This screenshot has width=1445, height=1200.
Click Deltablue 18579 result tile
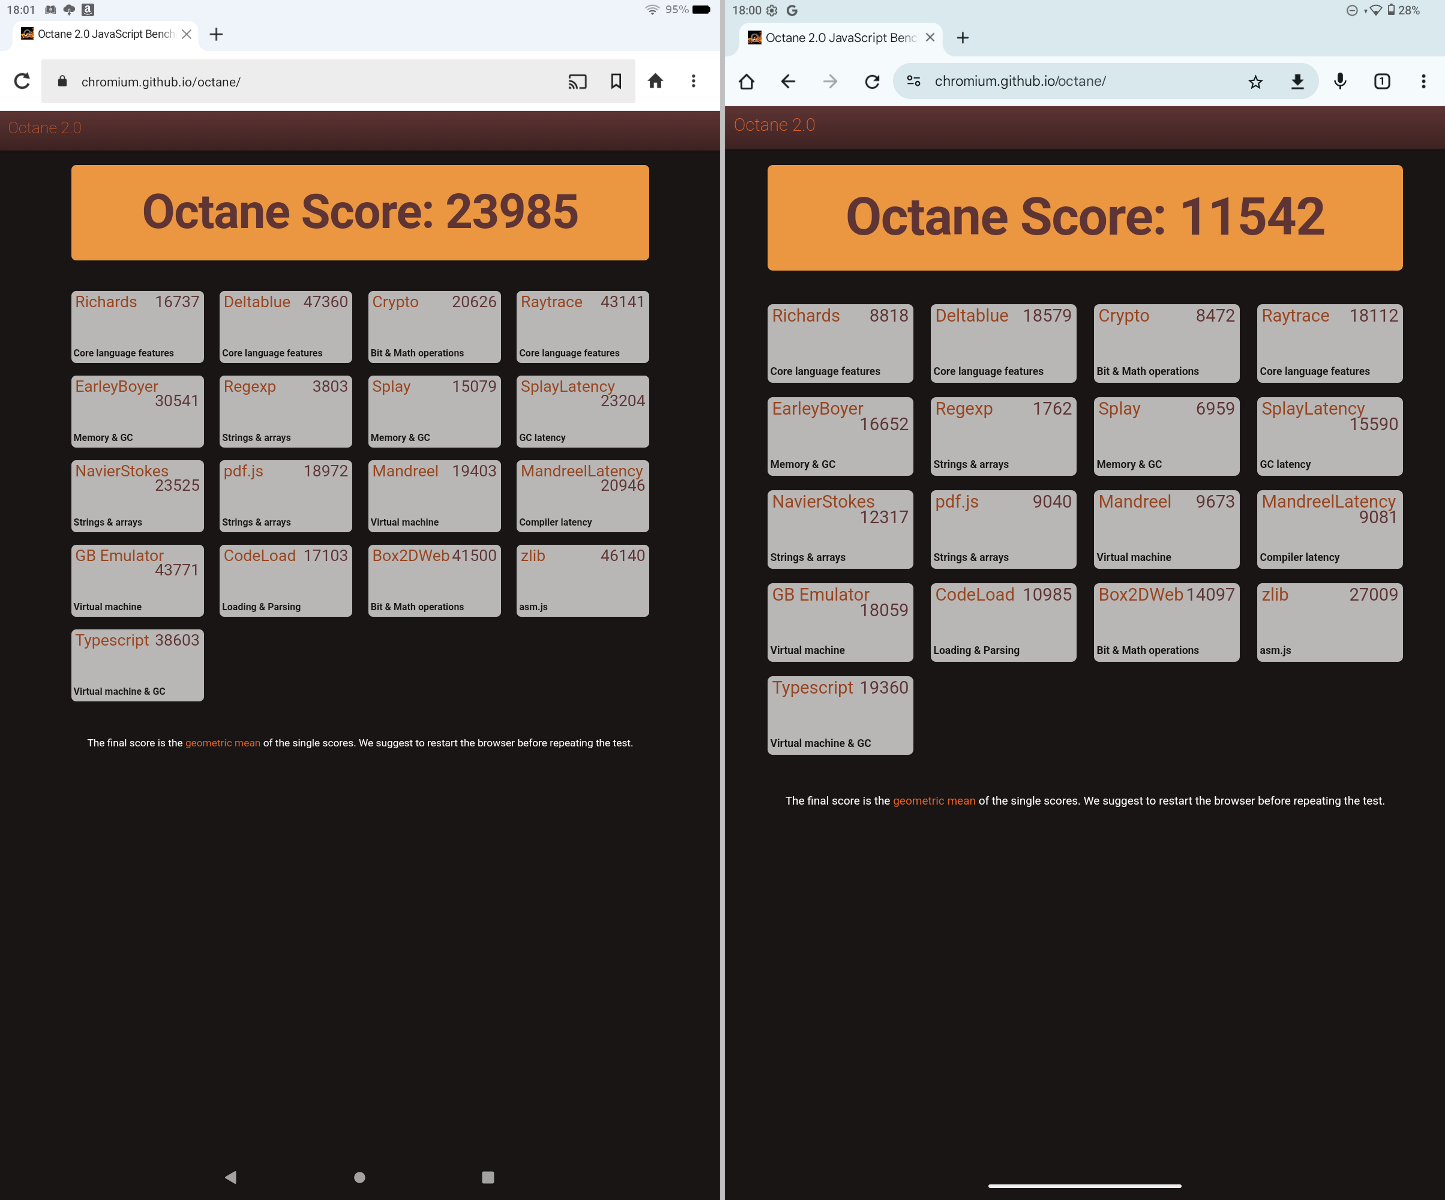[x=1003, y=343]
